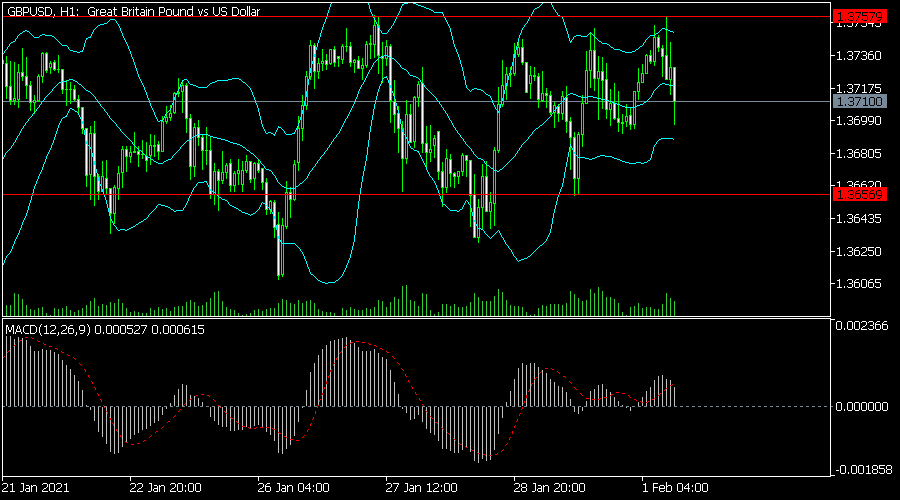Click the upper red price label 1.37579
The height and width of the screenshot is (500, 900).
(858, 17)
